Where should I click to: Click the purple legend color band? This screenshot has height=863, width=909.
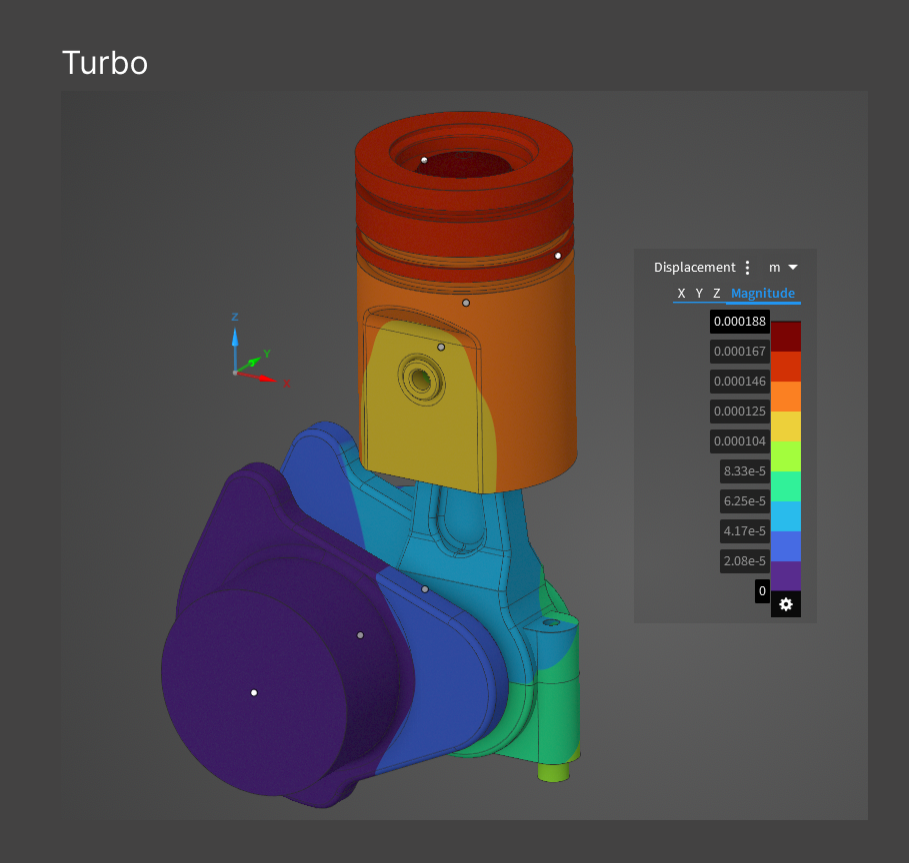786,576
